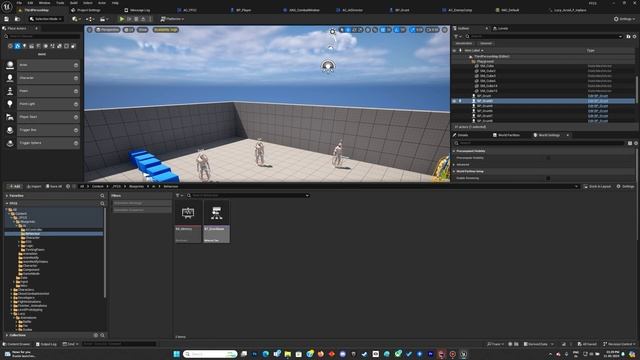Open the Content Browser filter dropdown
This screenshot has width=640, height=360.
point(179,196)
